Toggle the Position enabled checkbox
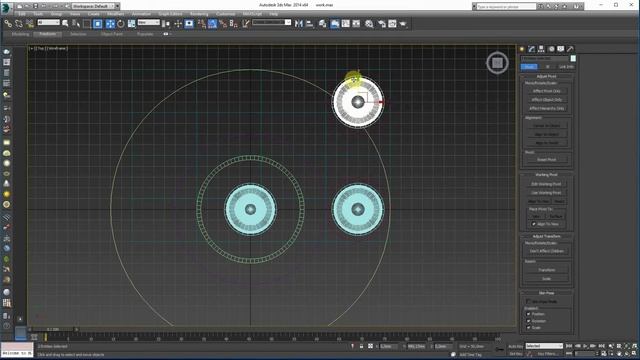640x360 pixels. pos(529,314)
